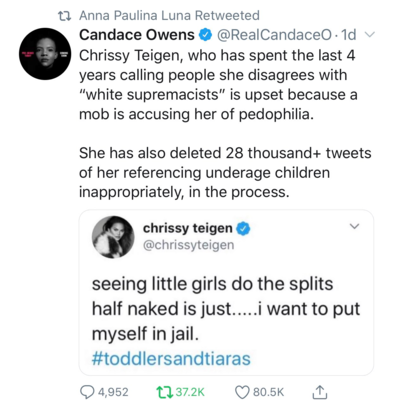View the 37.2K retweet count
The width and height of the screenshot is (393, 407).
coord(190,392)
